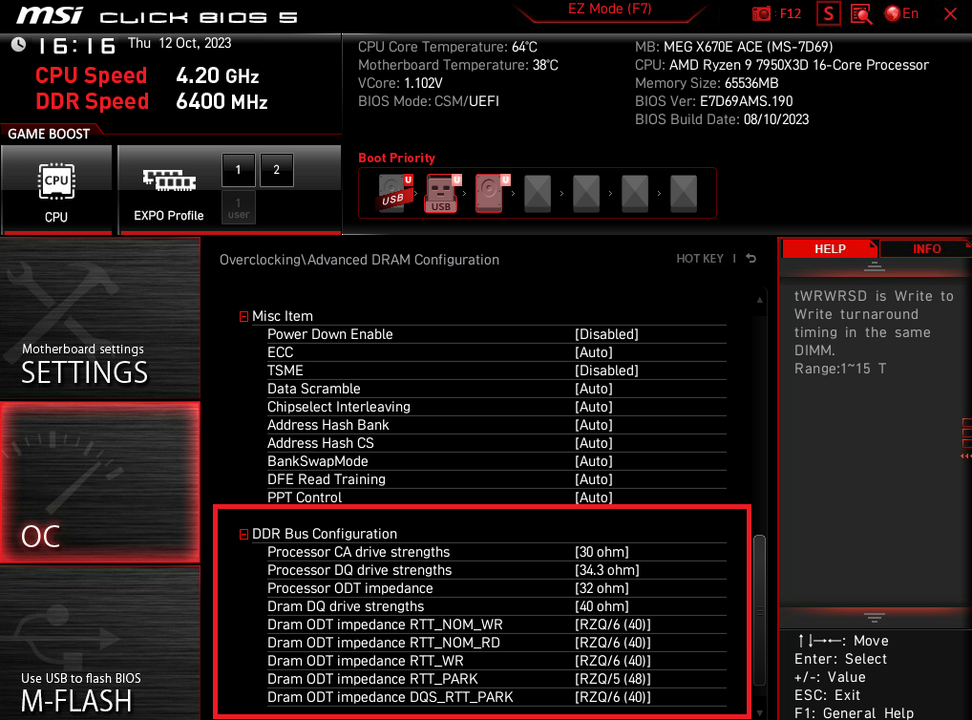Collapse the DDR Bus Configuration section
This screenshot has height=720, width=972.
click(x=243, y=534)
